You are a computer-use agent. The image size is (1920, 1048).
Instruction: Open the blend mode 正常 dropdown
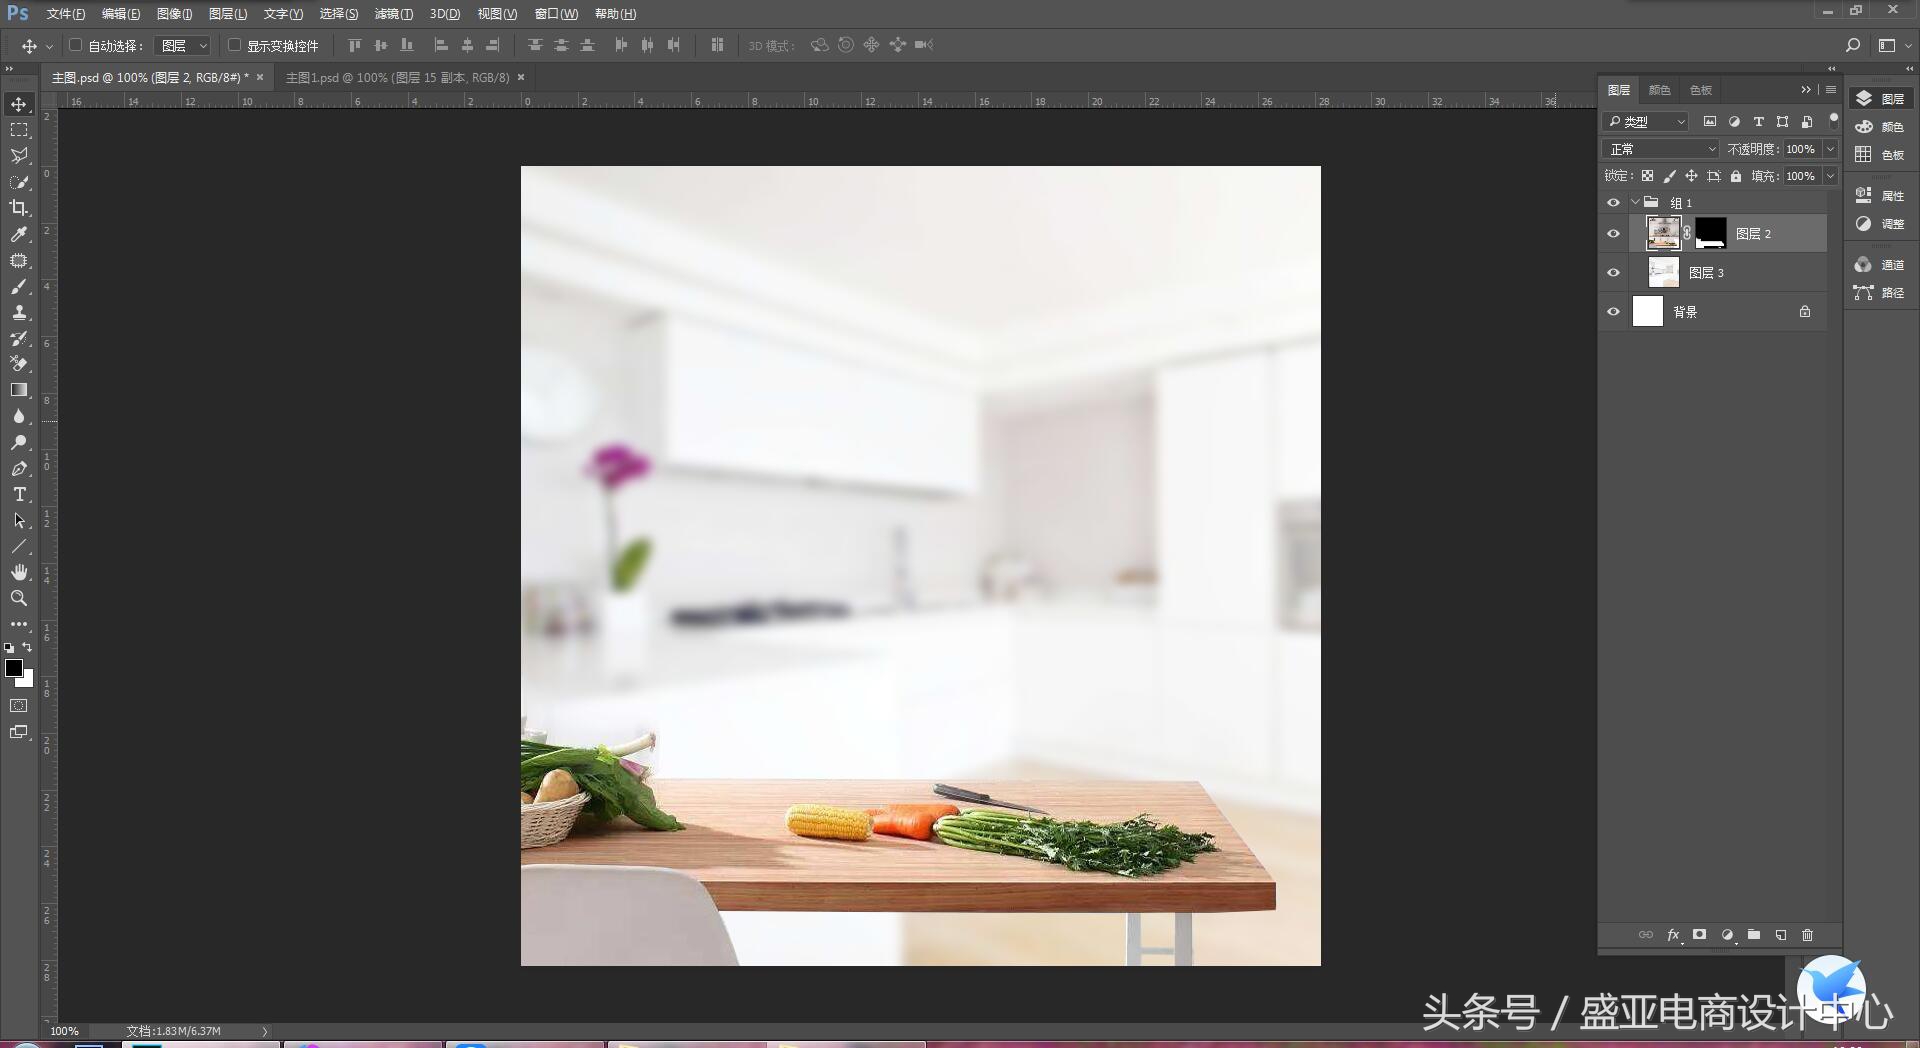1661,149
